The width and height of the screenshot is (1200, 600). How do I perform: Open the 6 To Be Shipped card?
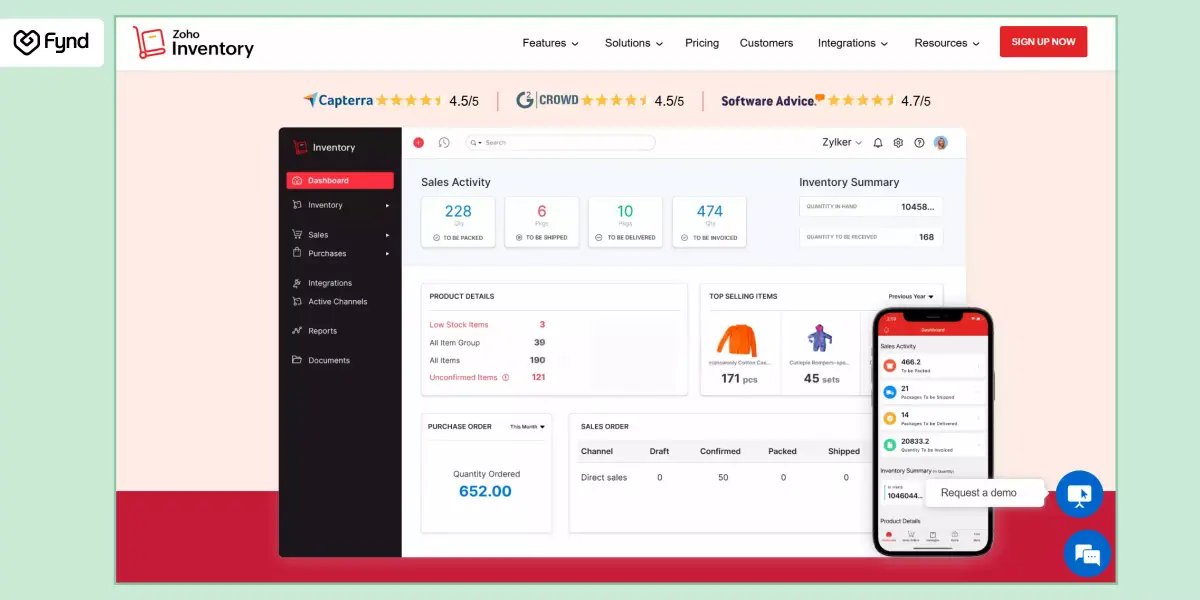coord(542,222)
